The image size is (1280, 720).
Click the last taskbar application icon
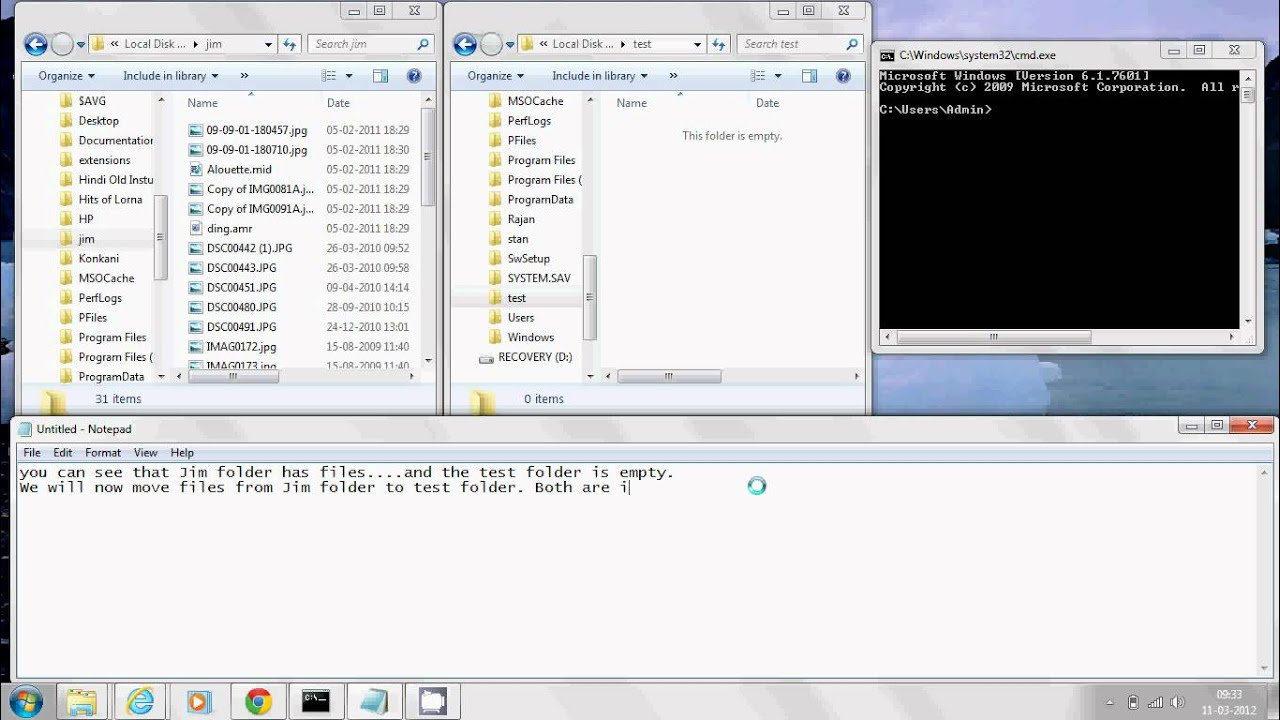coord(432,701)
